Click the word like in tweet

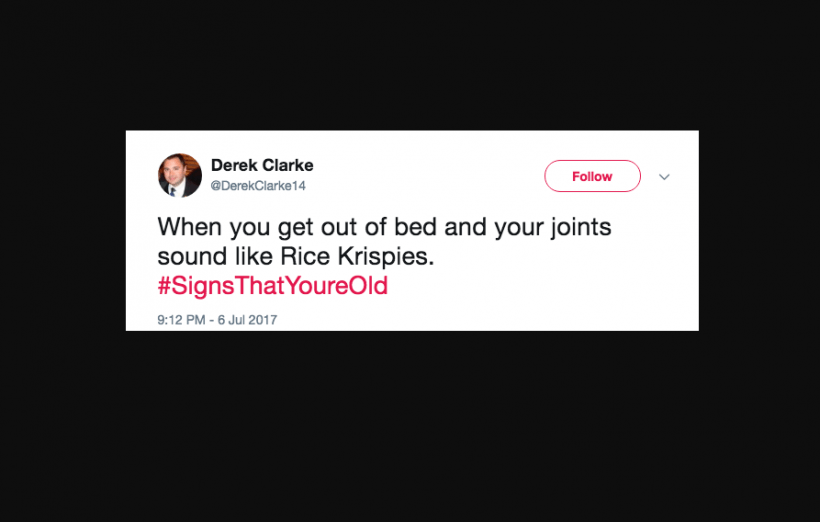[x=254, y=256]
